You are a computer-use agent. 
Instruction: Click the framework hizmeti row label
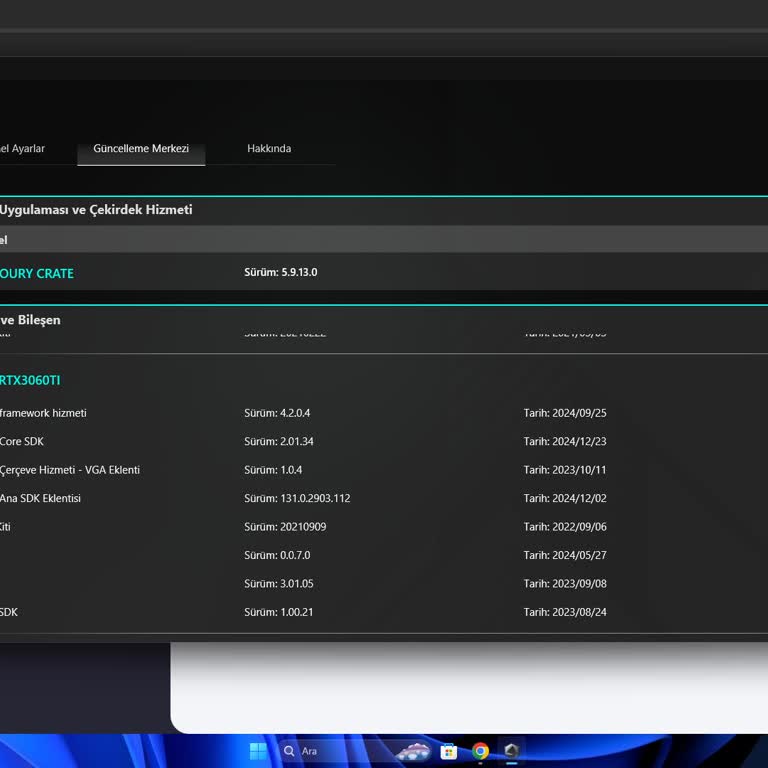pos(43,413)
